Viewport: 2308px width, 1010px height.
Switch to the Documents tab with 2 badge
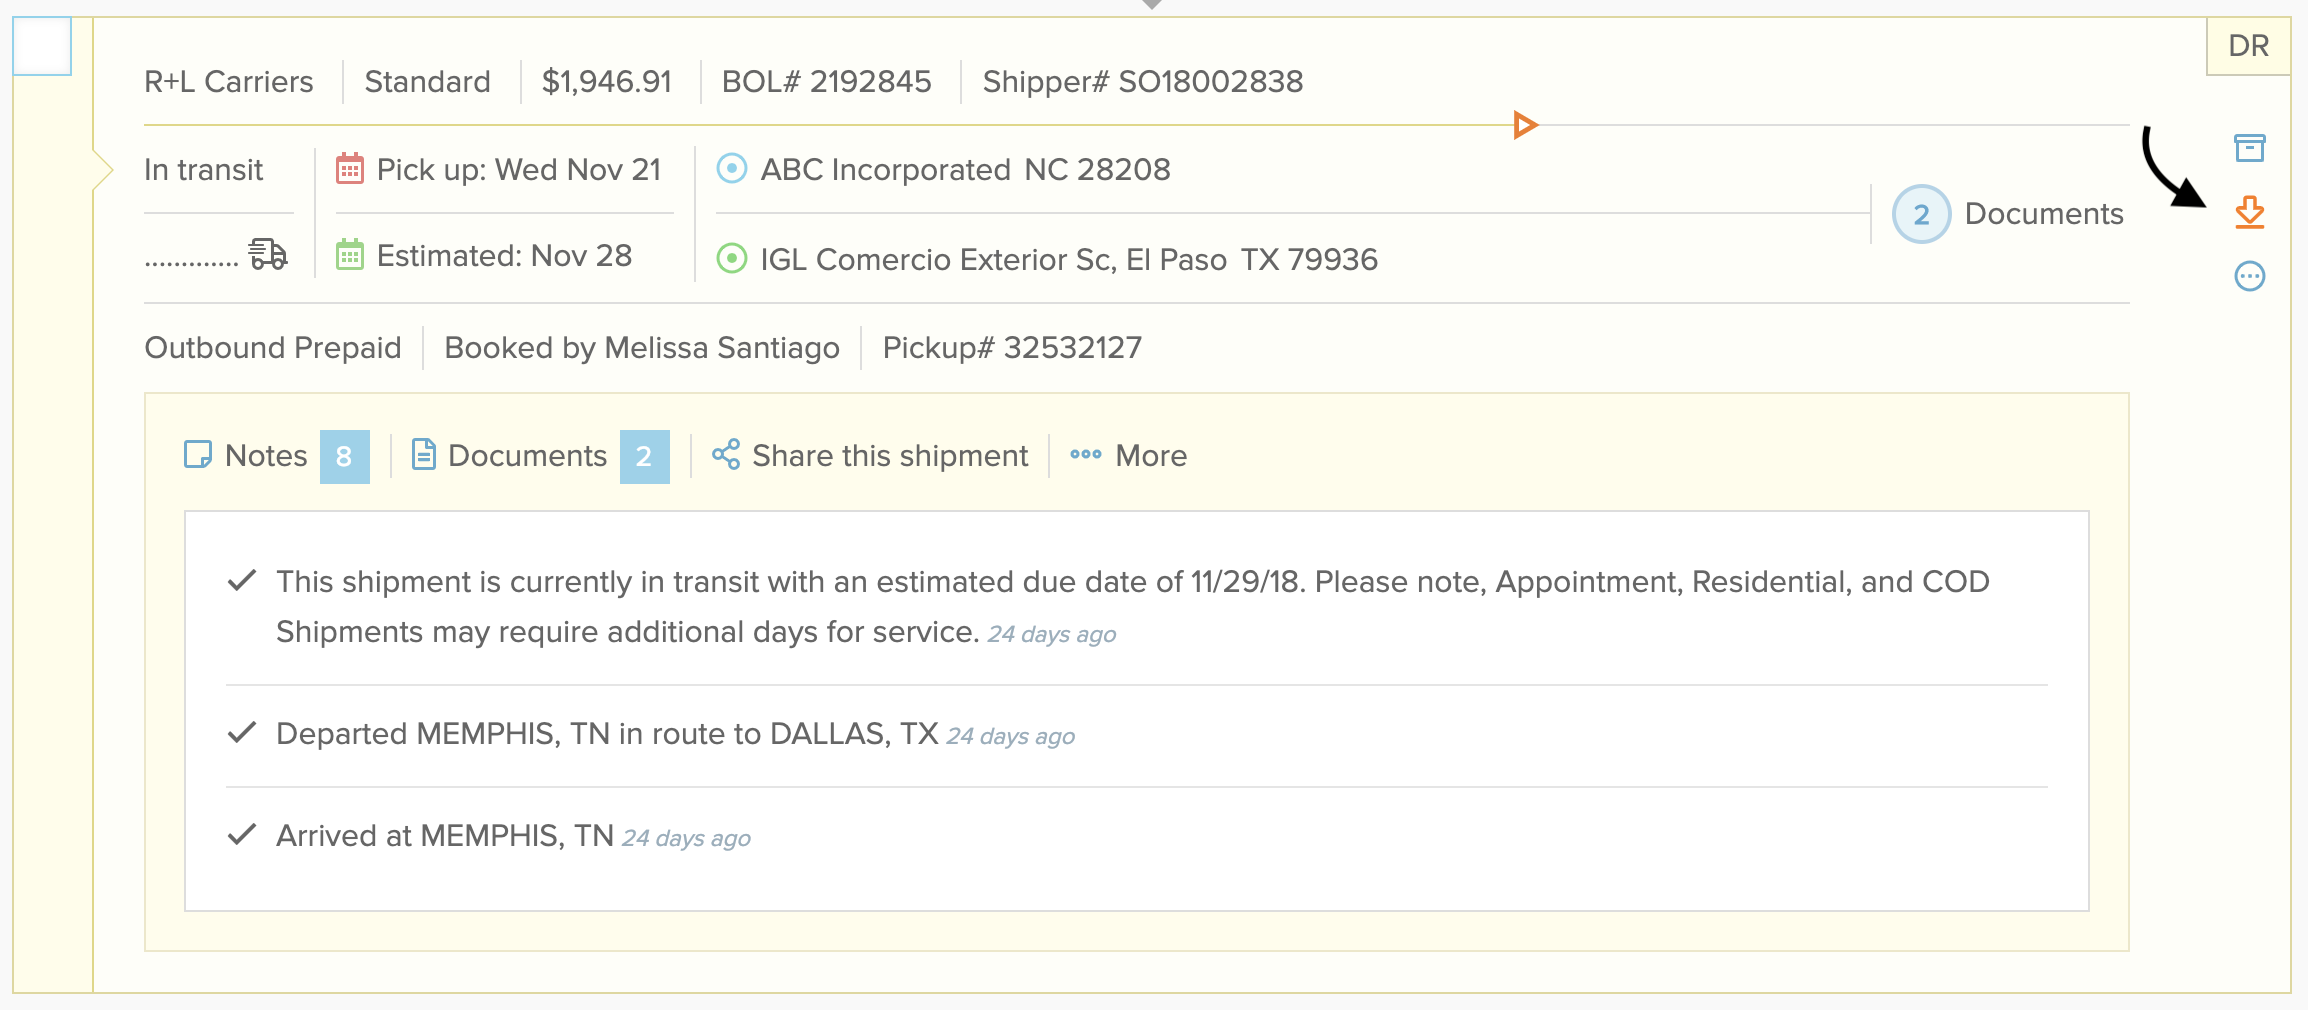coord(540,456)
